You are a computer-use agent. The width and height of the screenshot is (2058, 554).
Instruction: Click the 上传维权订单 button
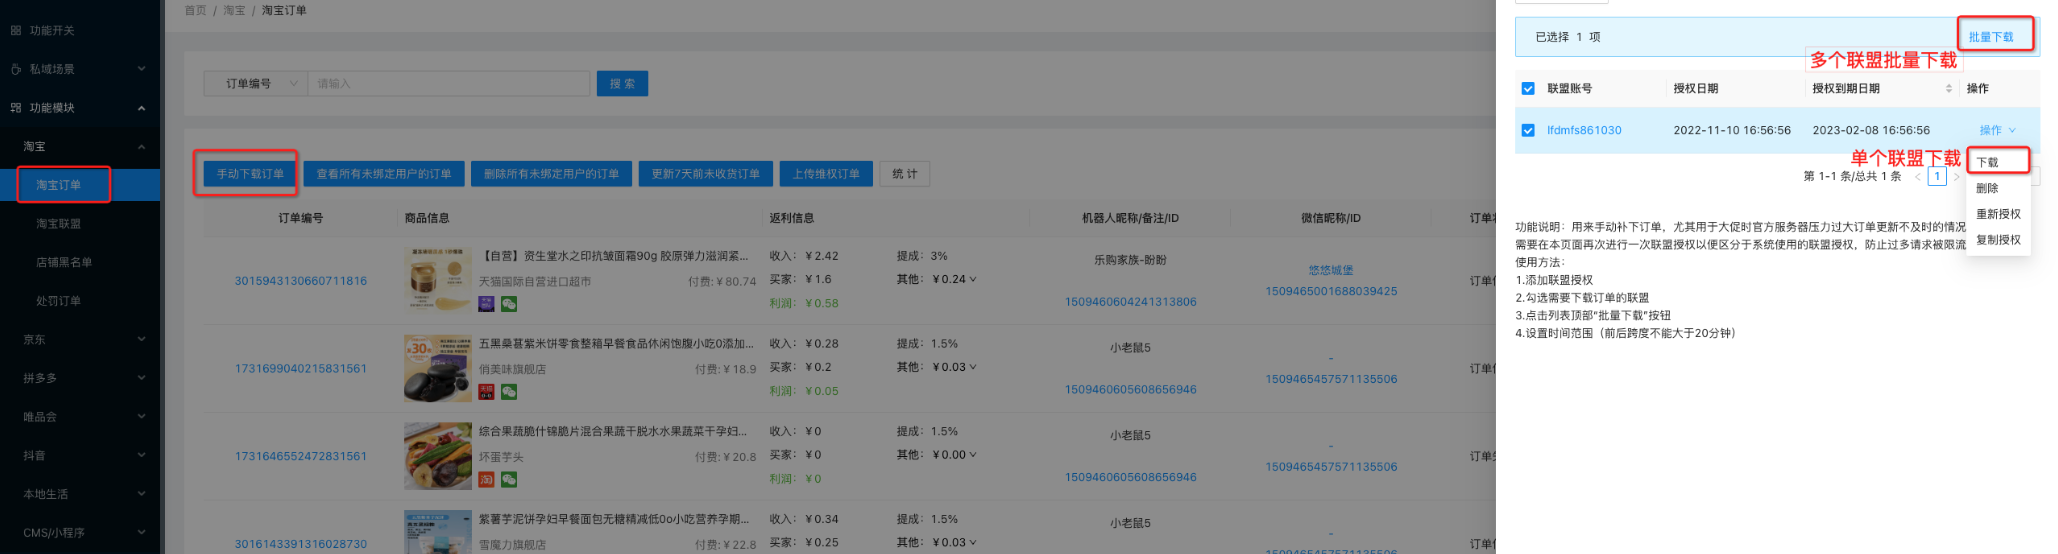click(x=826, y=174)
